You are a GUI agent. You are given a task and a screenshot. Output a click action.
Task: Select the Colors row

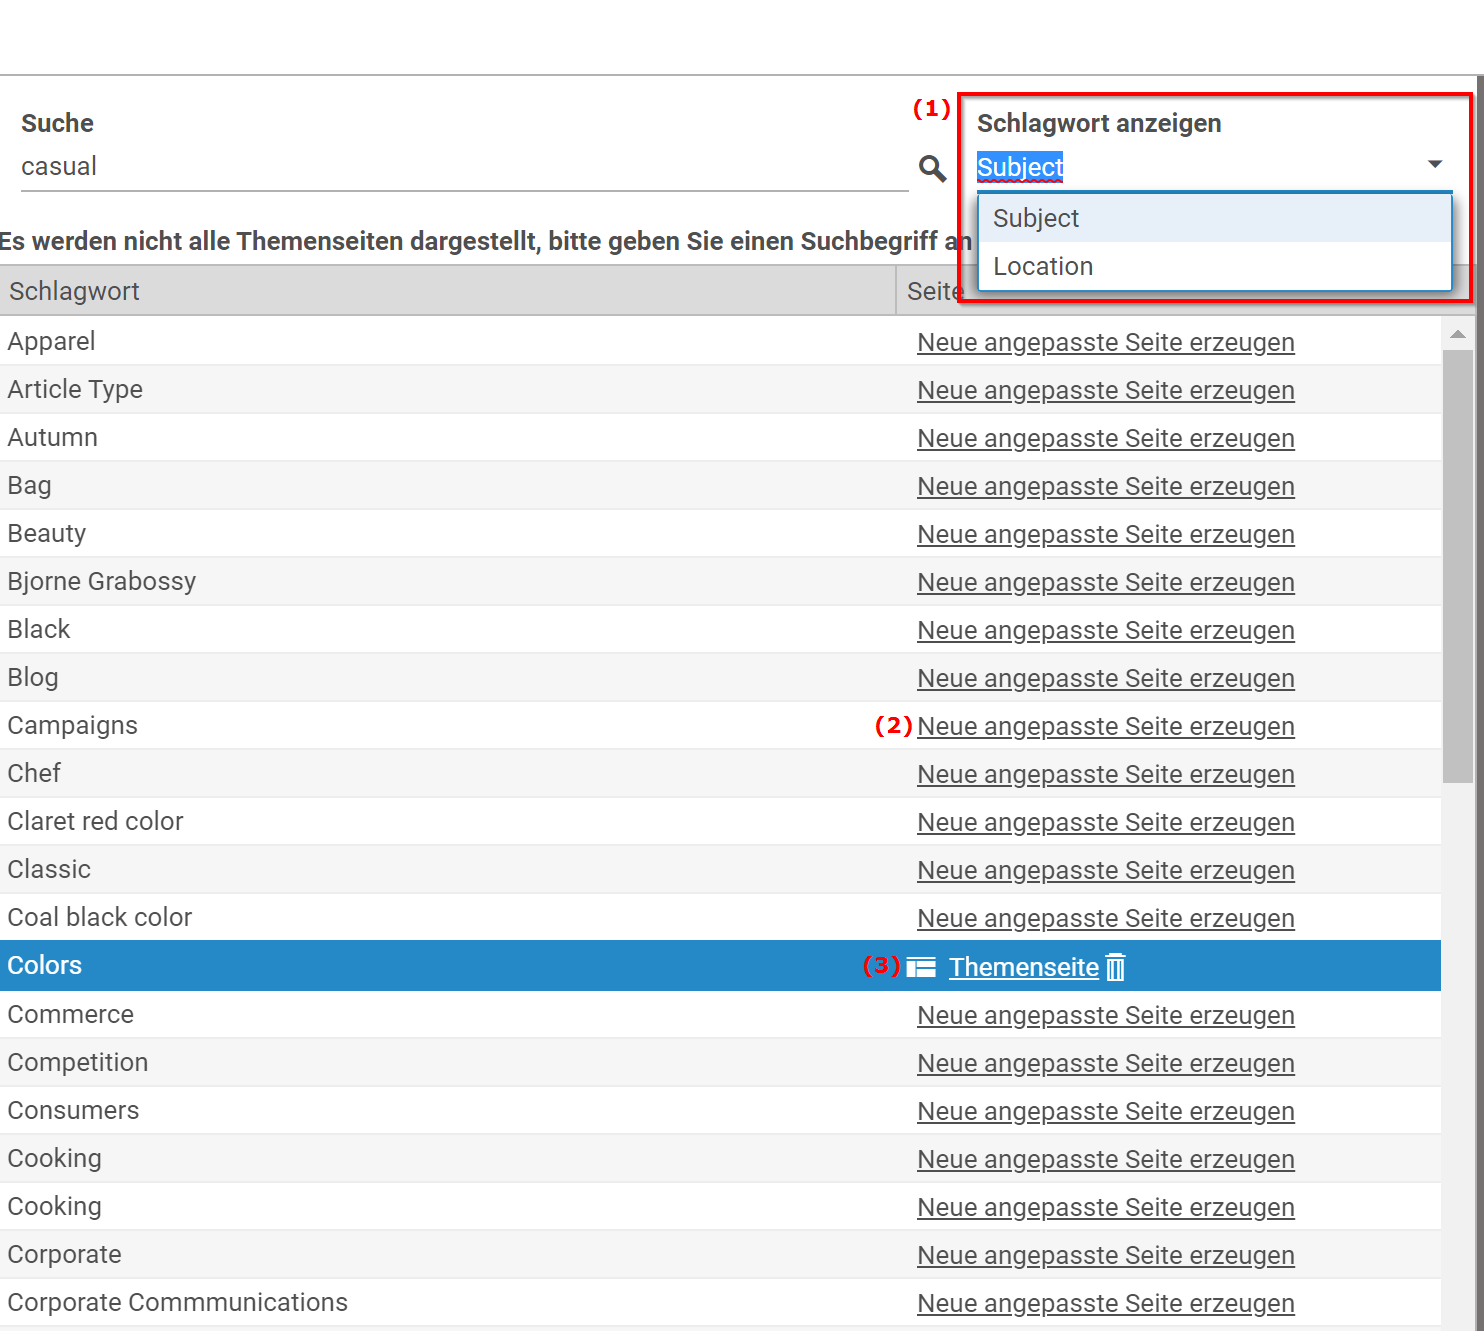coord(400,966)
